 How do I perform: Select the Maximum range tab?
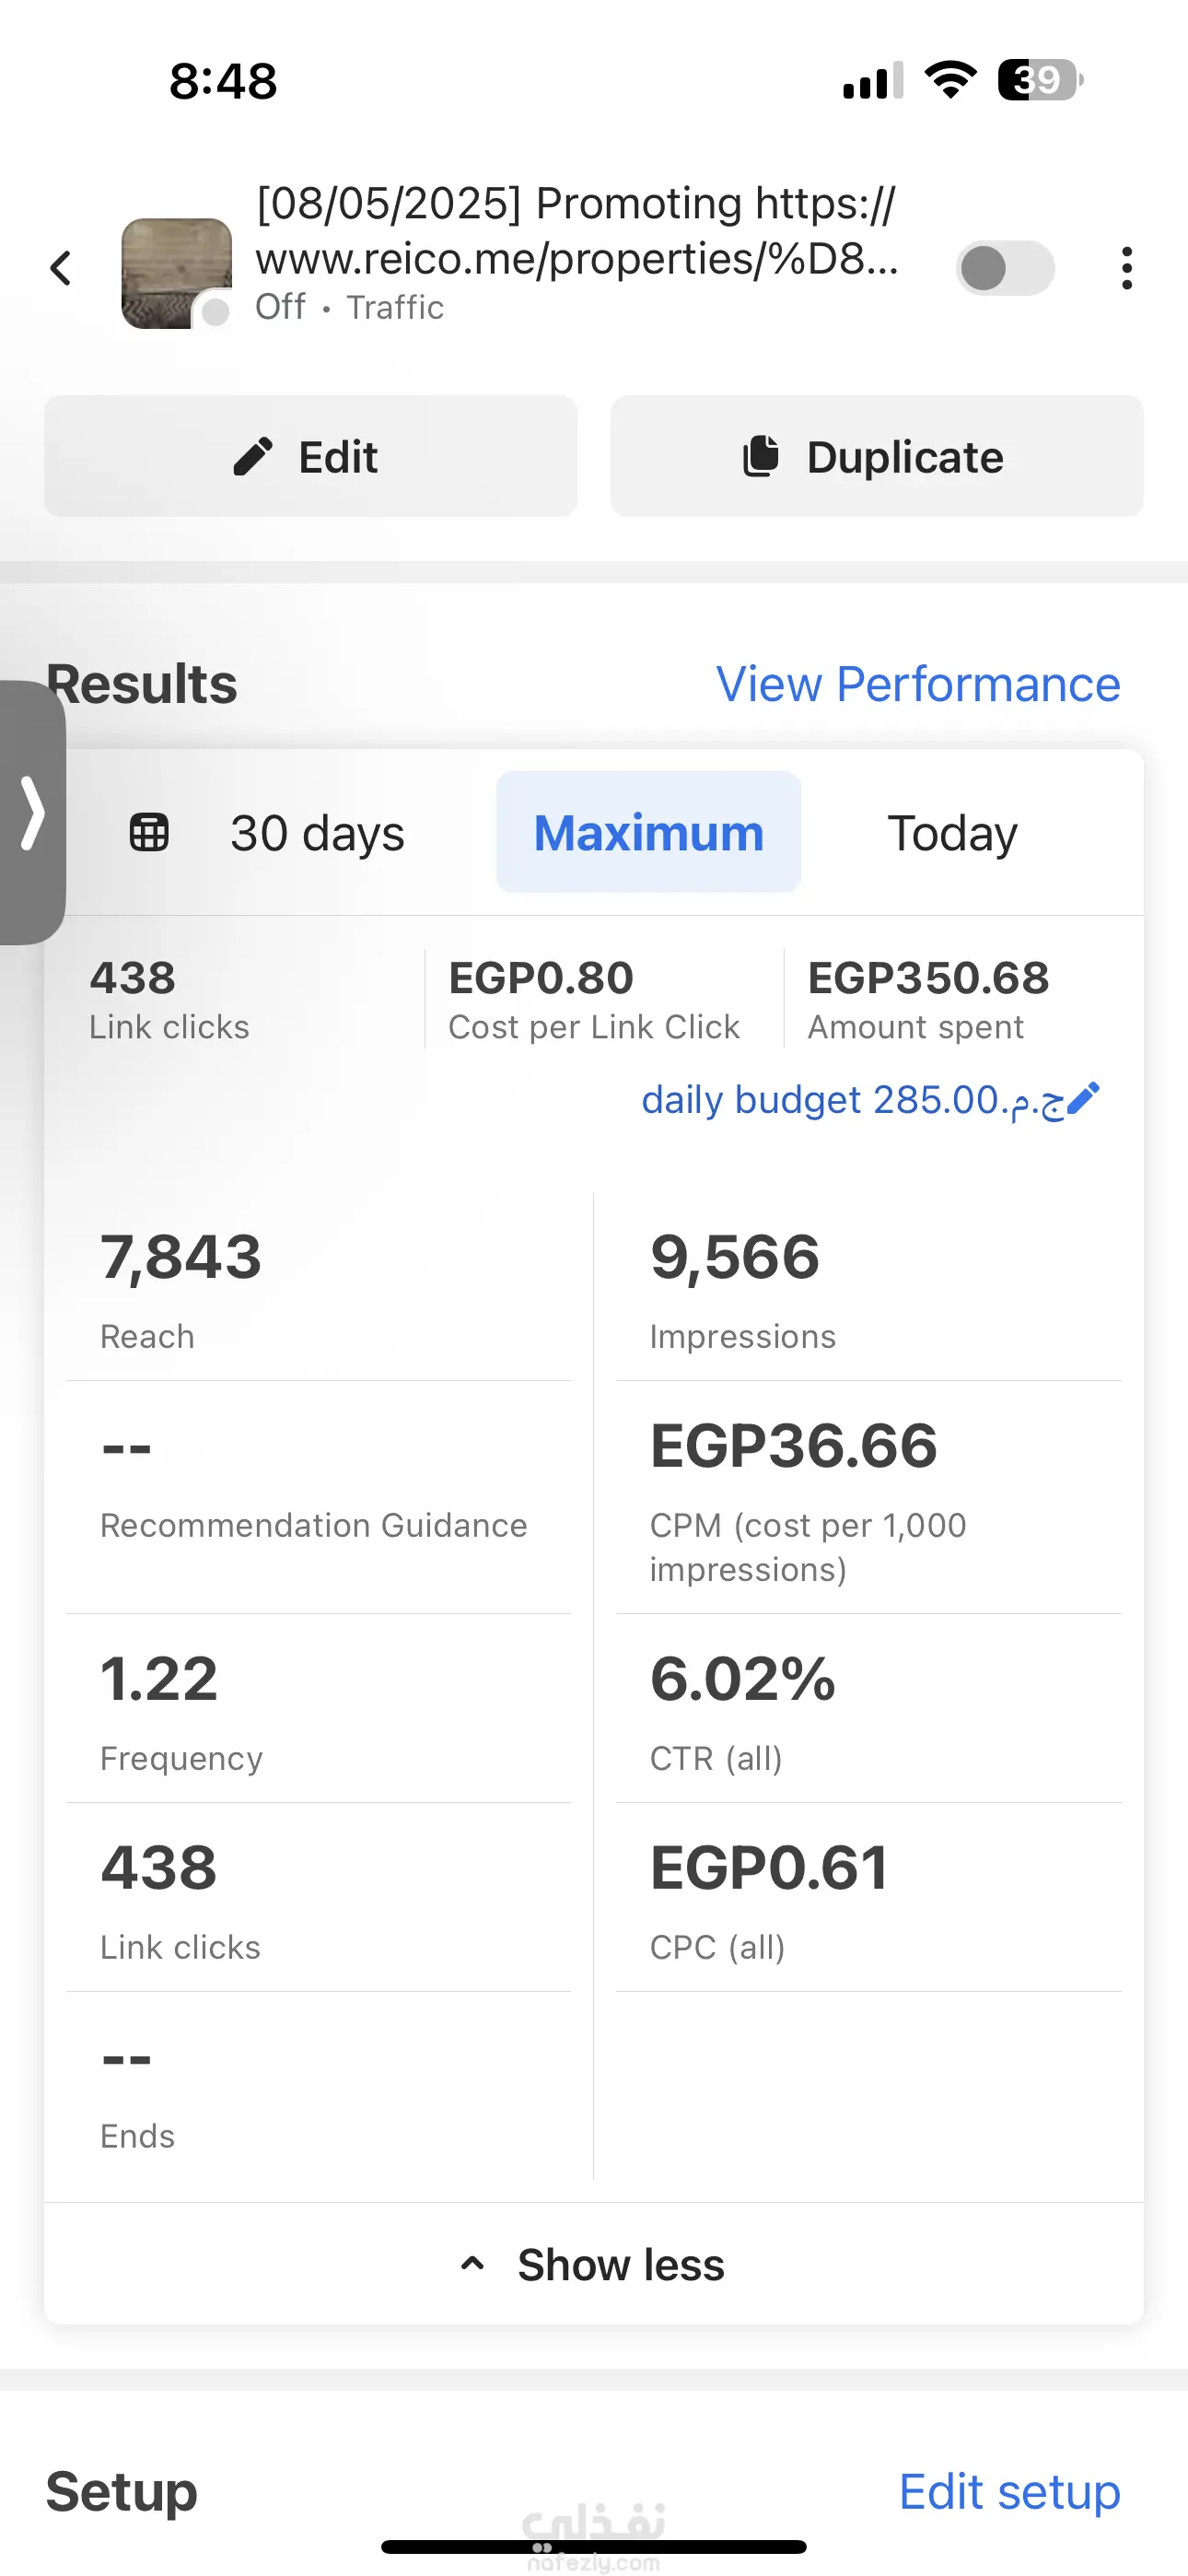pos(648,833)
